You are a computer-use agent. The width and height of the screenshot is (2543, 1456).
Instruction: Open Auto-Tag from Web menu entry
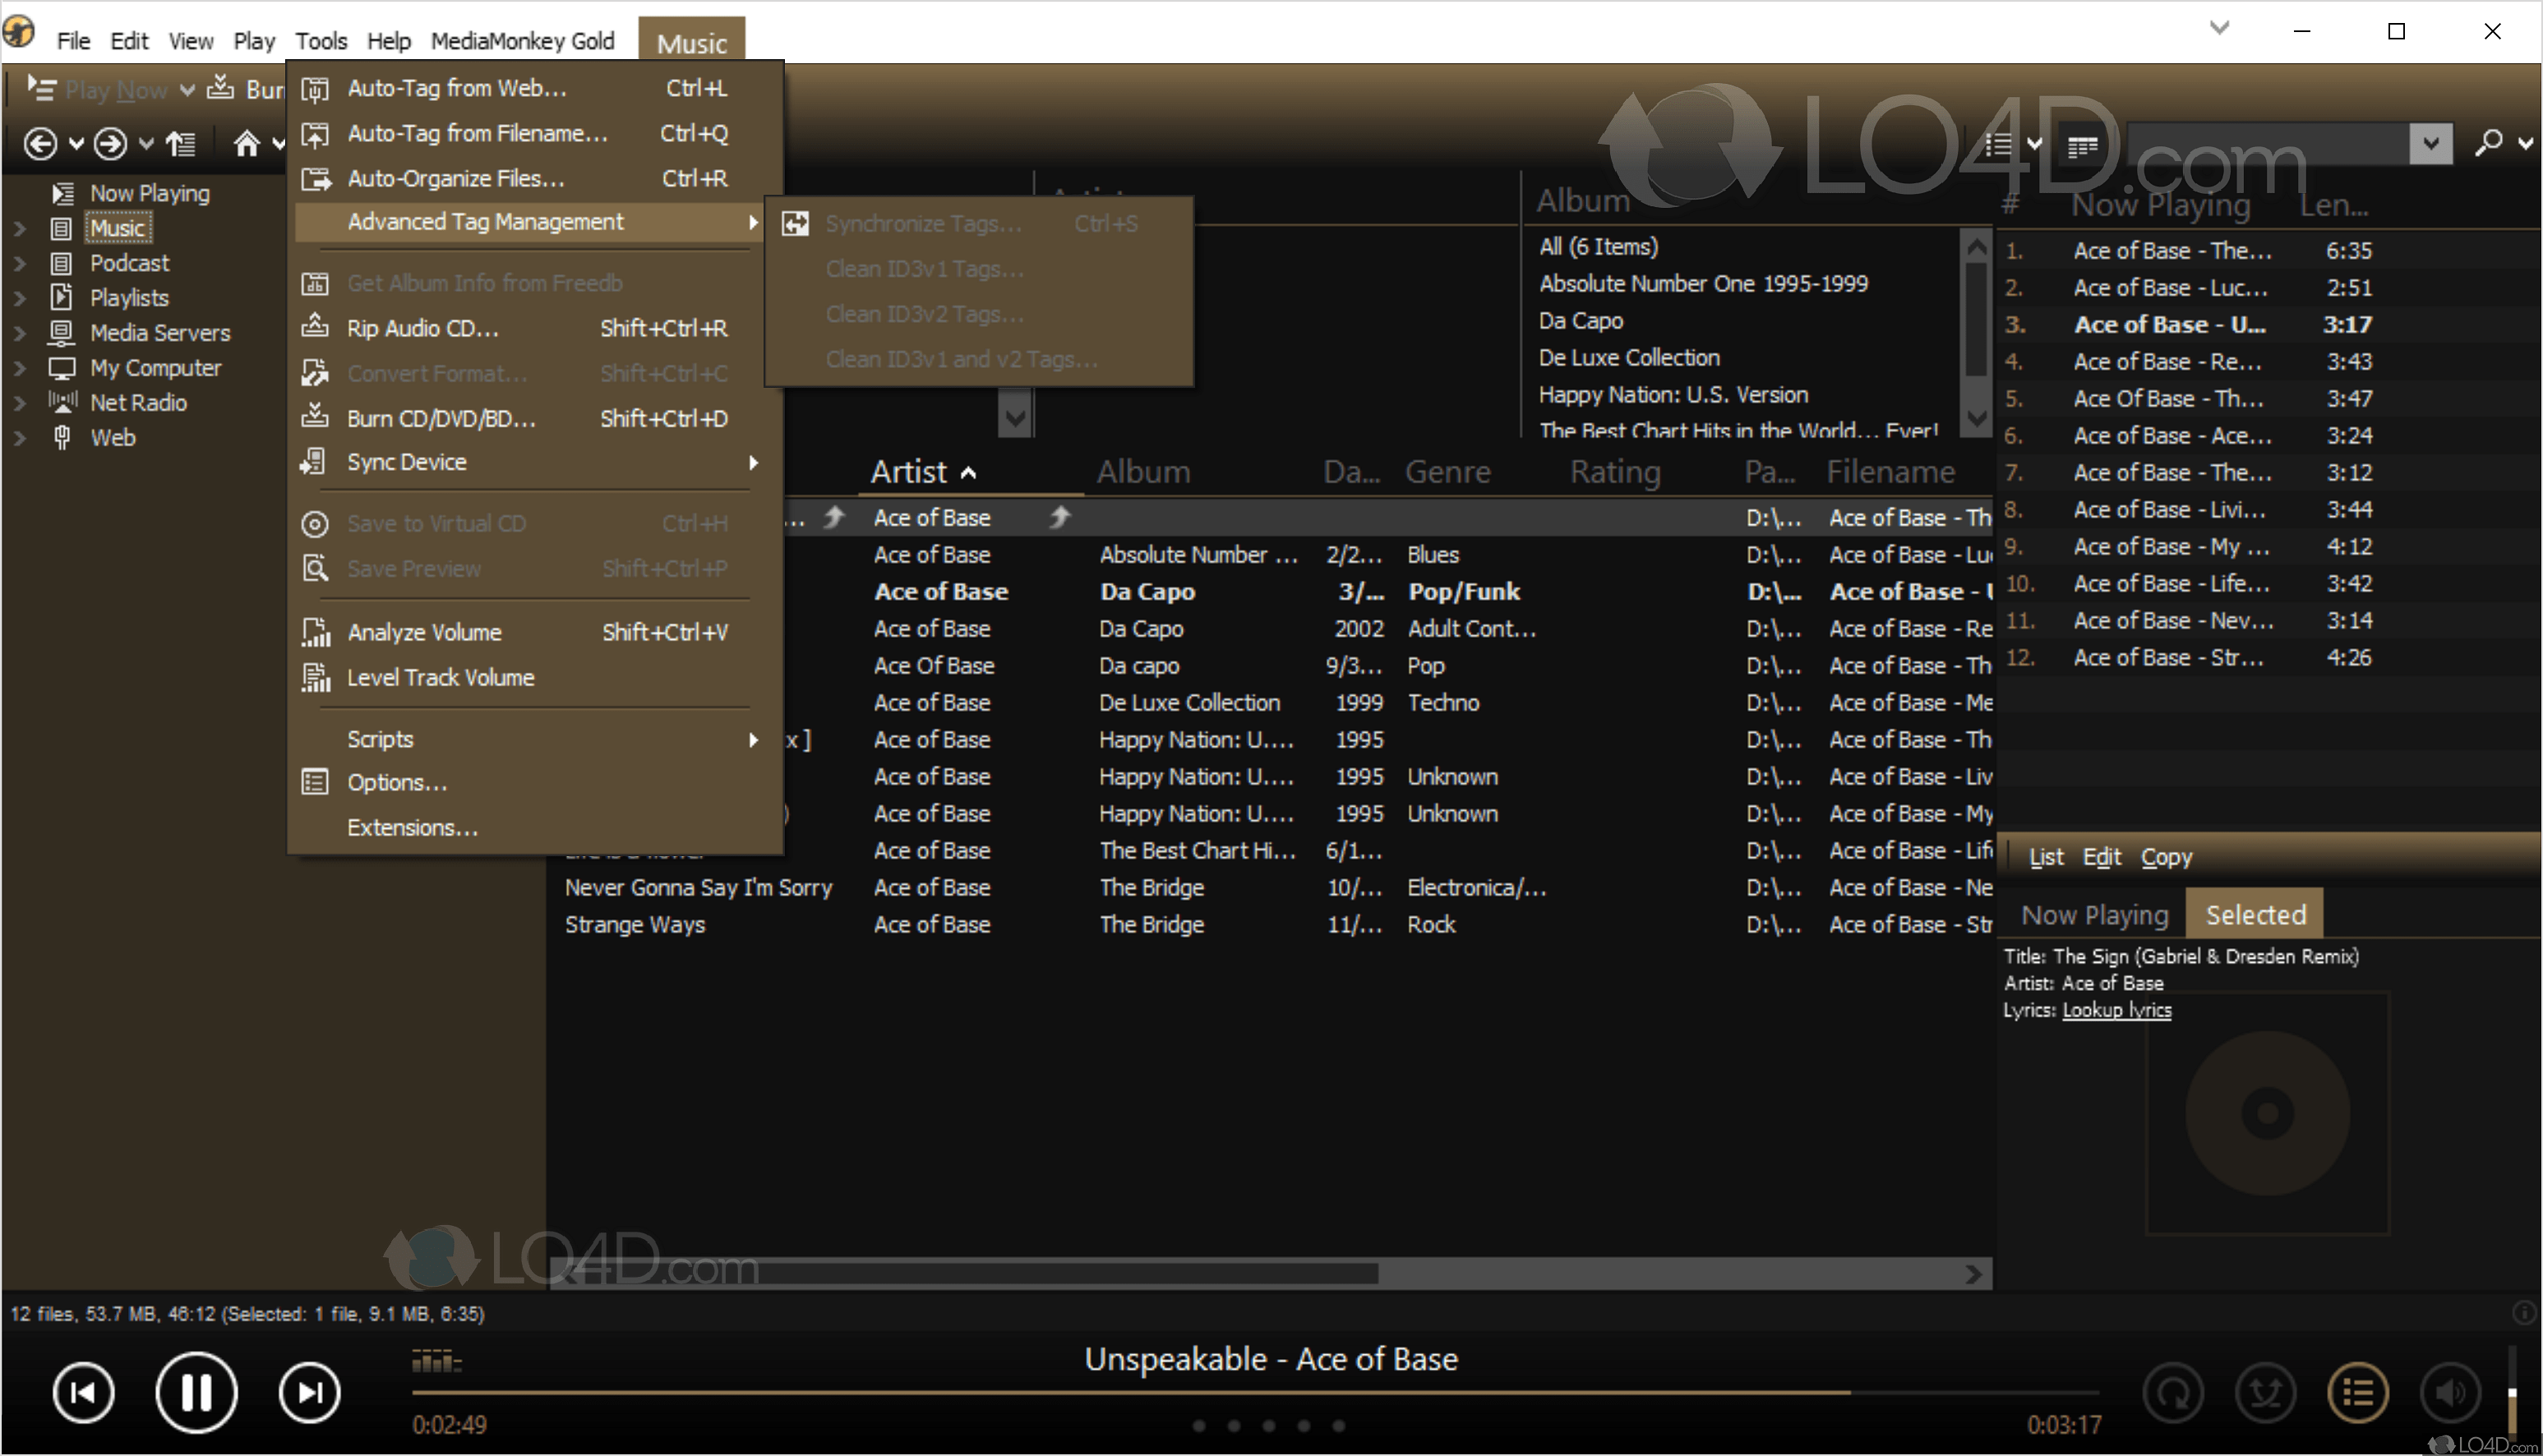(456, 88)
